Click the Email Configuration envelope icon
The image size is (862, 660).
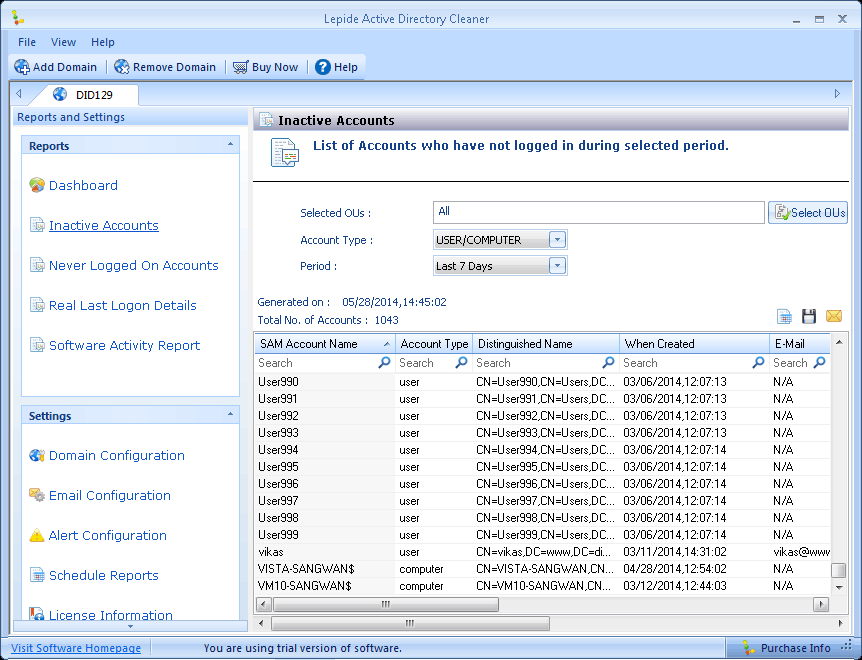click(x=37, y=495)
